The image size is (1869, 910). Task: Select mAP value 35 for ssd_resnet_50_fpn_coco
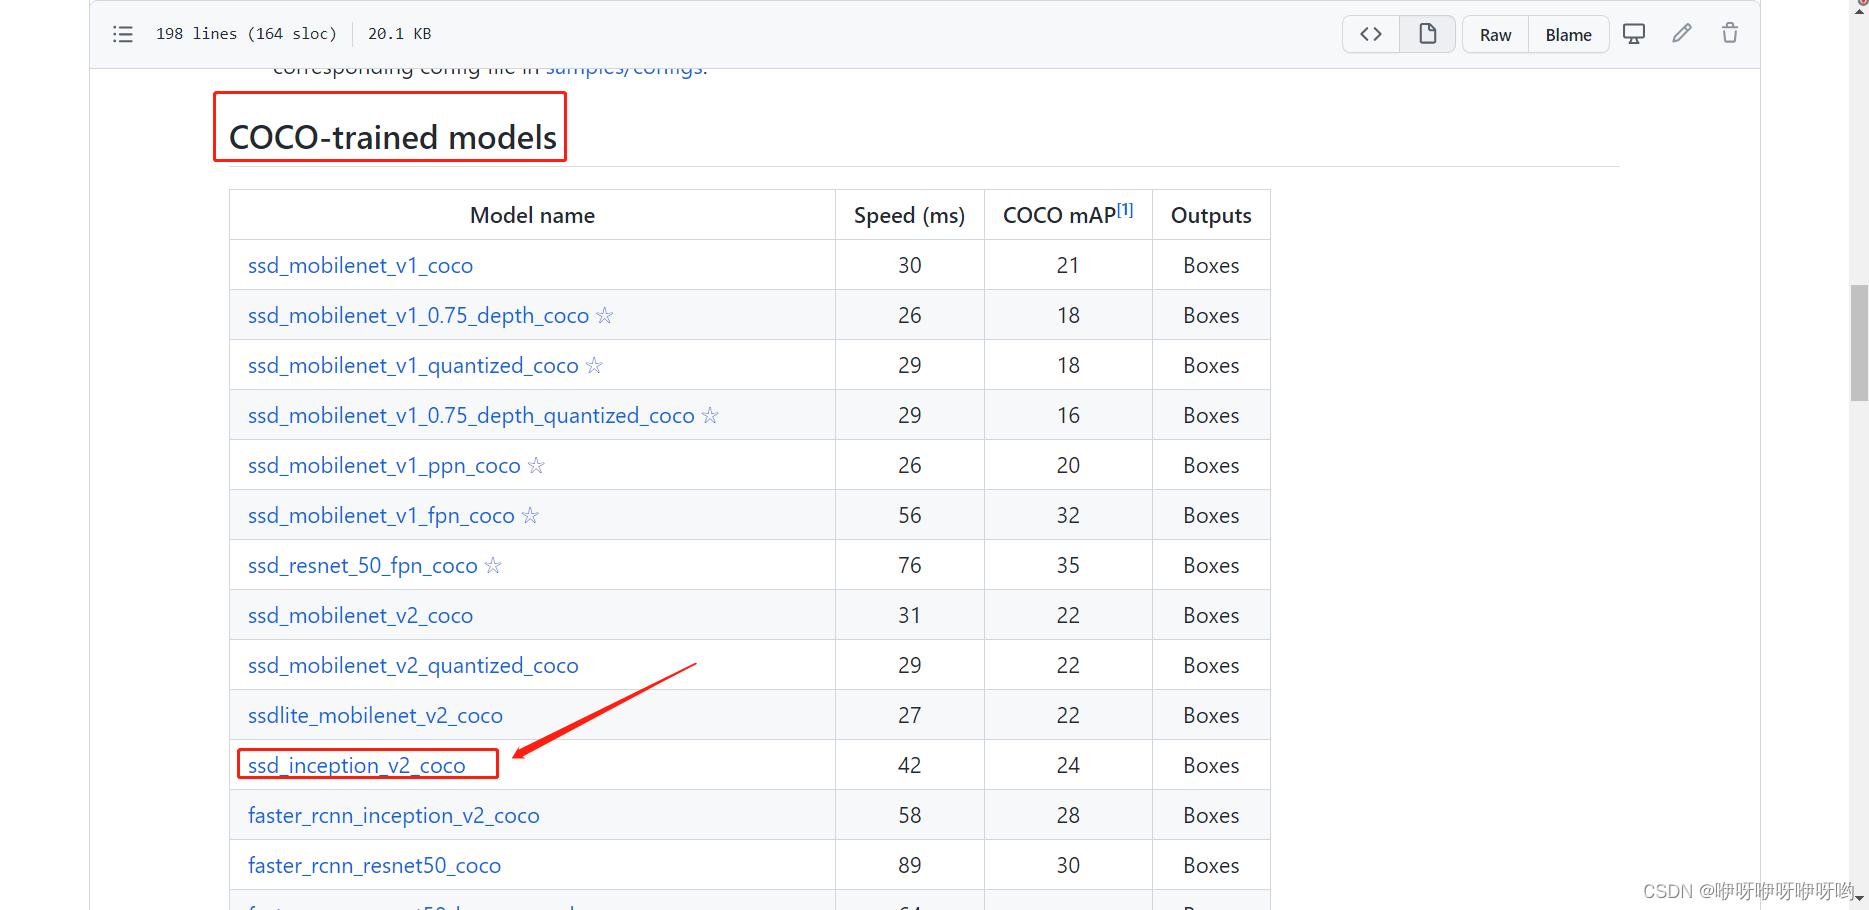(1068, 565)
